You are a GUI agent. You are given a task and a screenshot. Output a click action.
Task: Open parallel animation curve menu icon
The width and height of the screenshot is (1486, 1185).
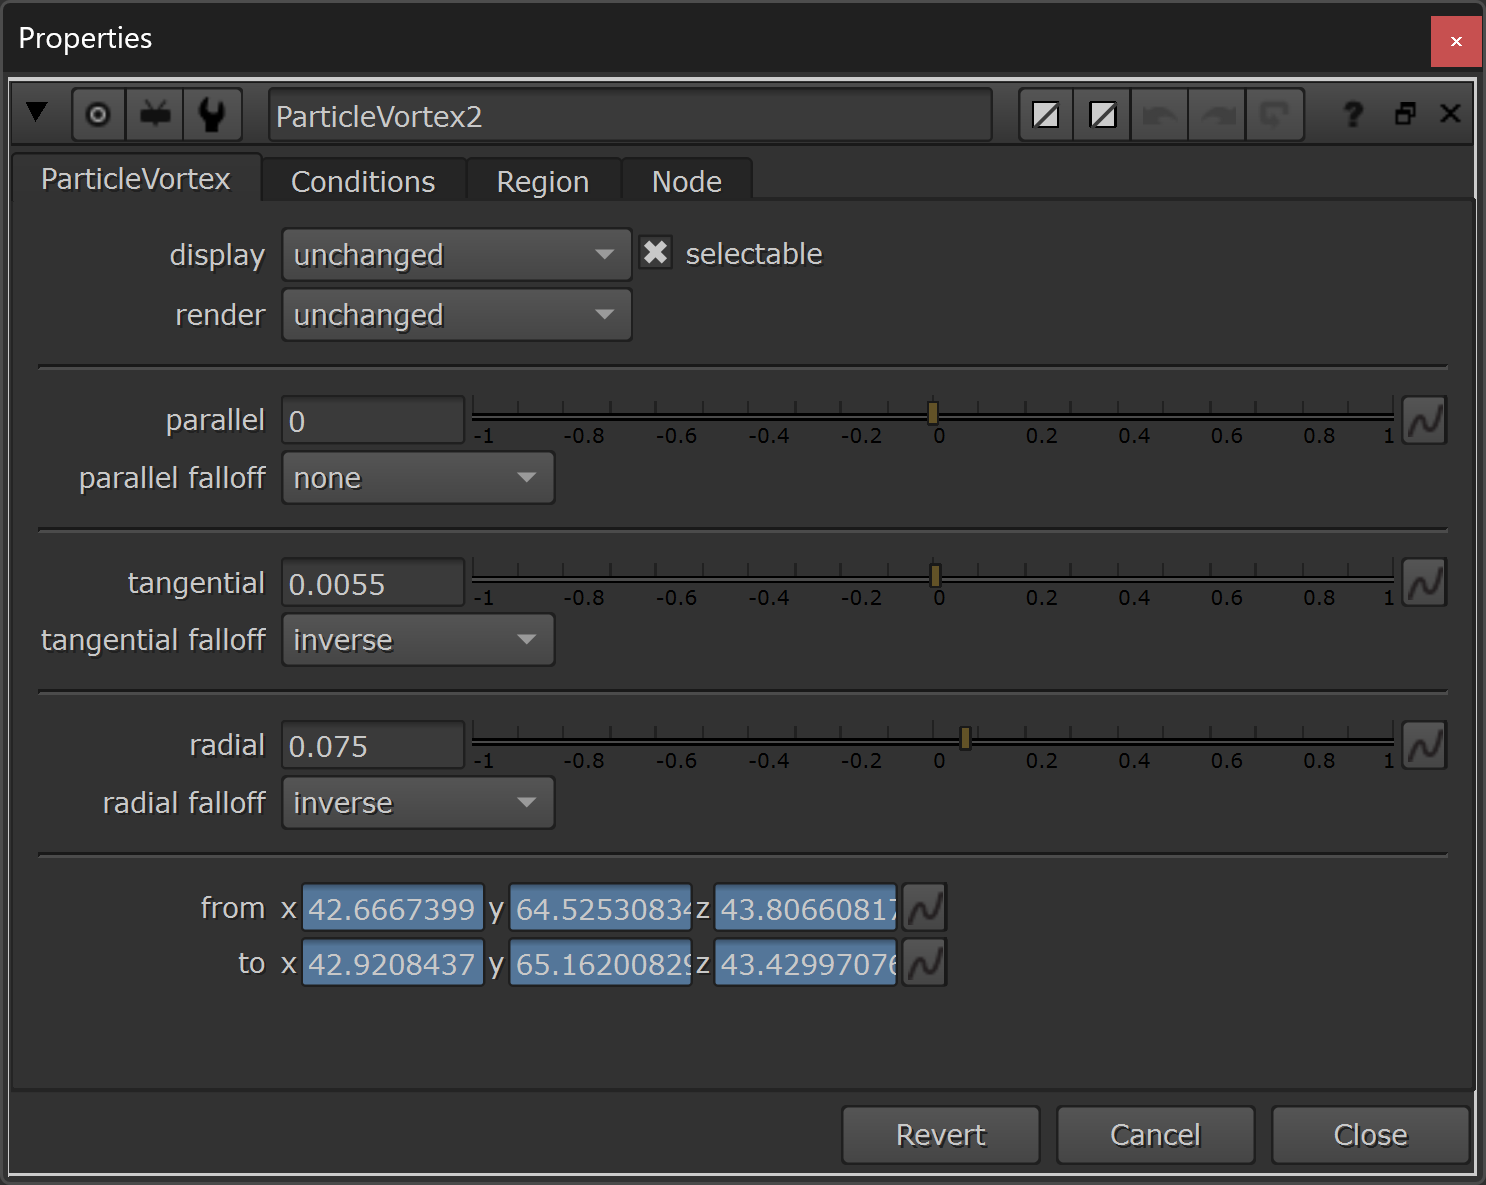click(1424, 420)
